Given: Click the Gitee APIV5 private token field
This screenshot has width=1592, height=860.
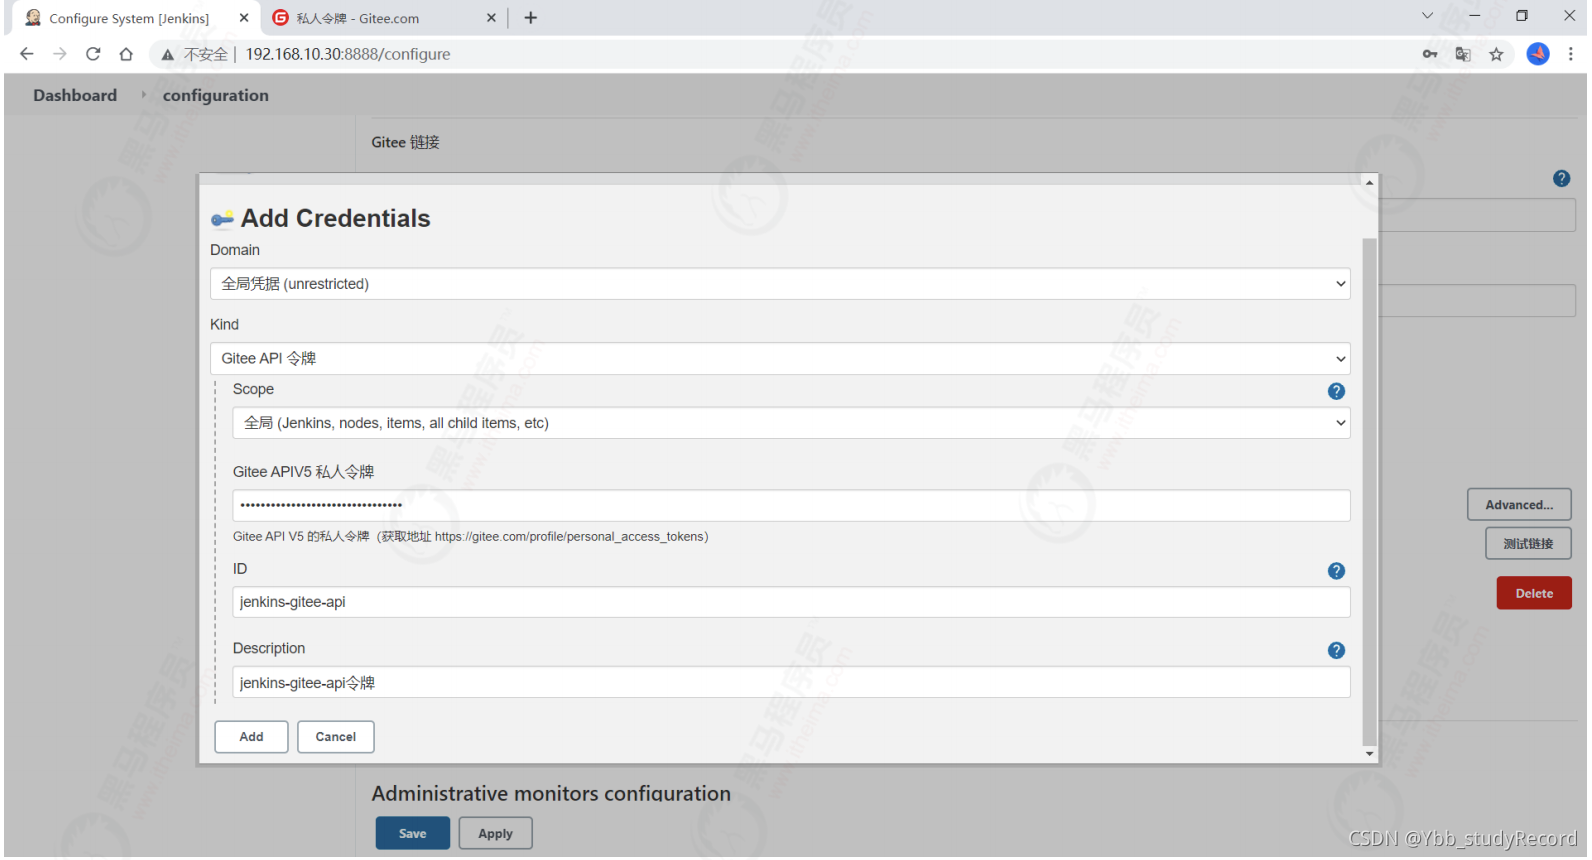Looking at the screenshot, I should (x=791, y=505).
